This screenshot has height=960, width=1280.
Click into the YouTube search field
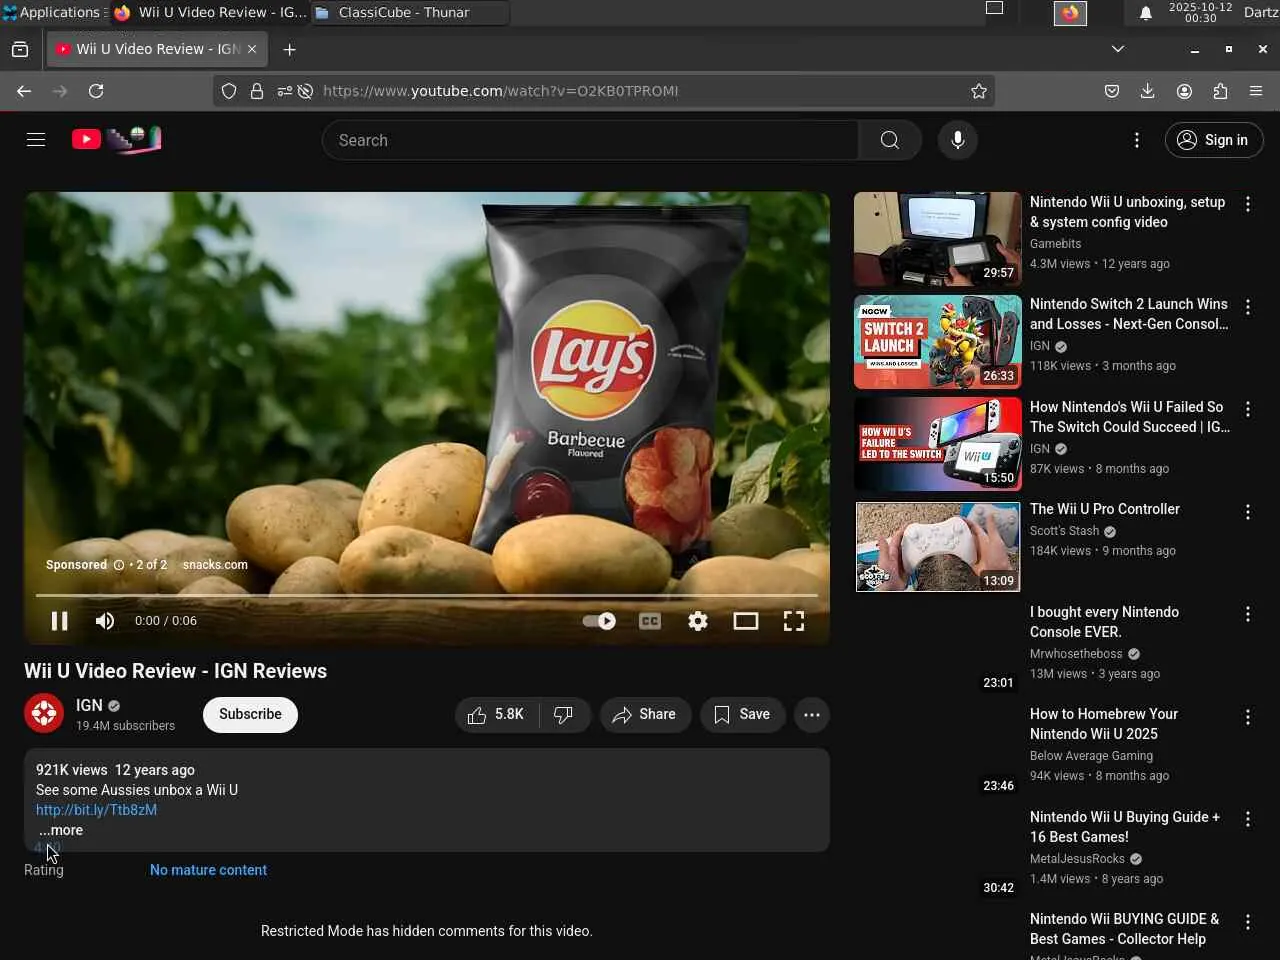click(x=590, y=140)
